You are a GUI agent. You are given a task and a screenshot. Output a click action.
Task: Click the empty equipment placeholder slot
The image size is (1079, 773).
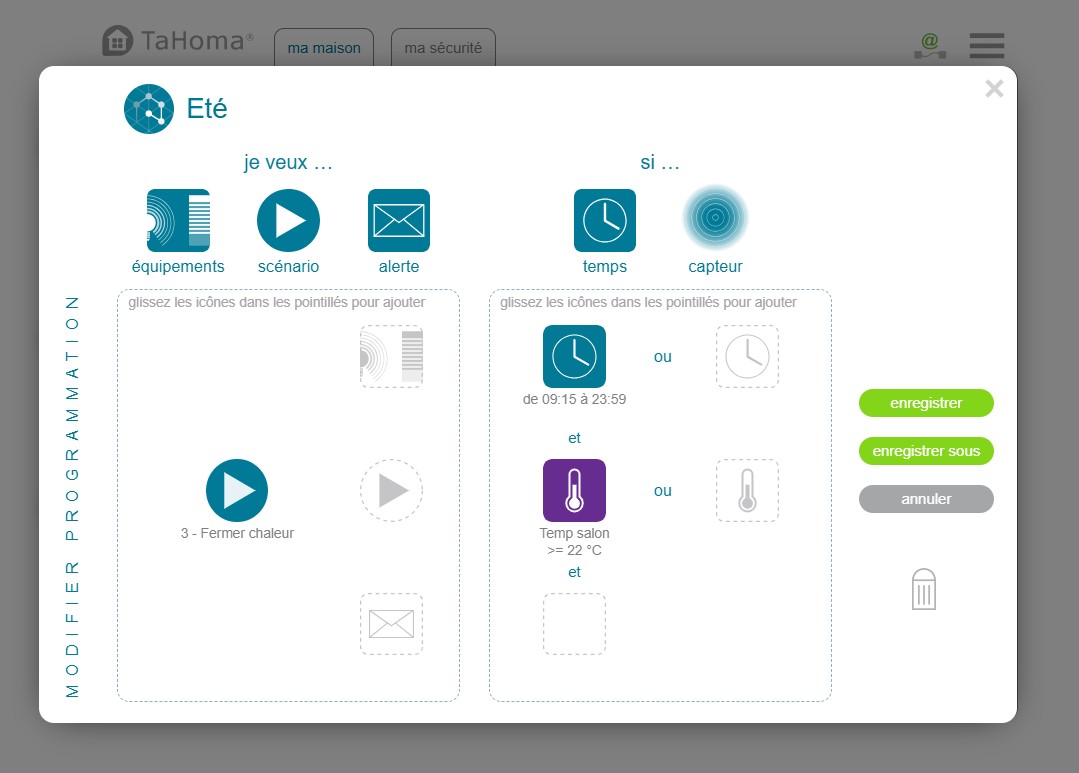[391, 356]
